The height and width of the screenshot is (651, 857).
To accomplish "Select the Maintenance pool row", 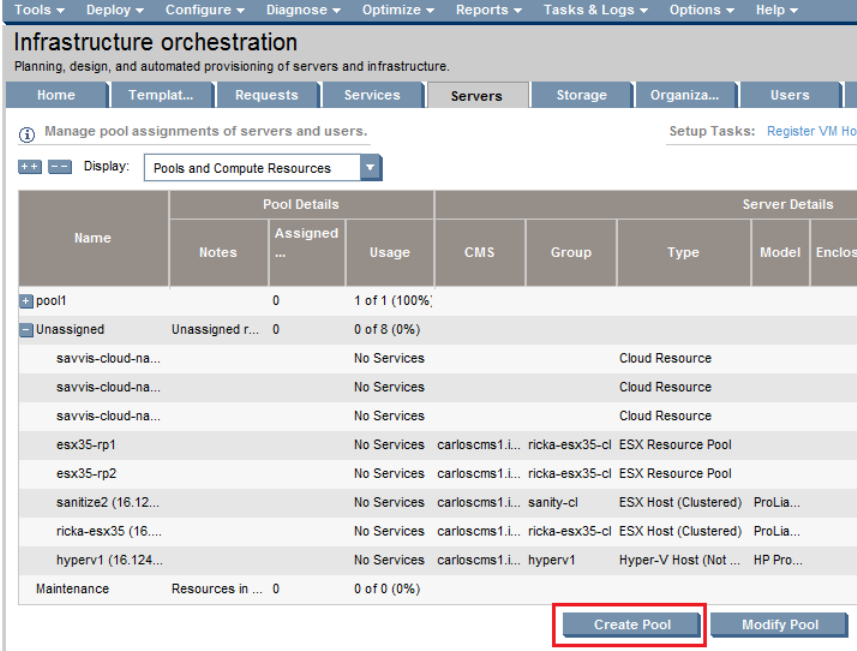I will click(72, 589).
